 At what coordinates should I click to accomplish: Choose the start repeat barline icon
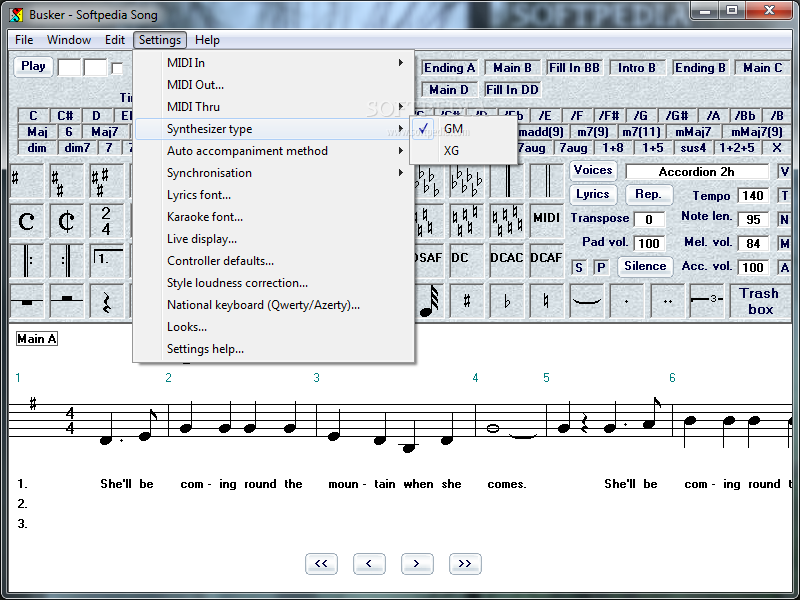coord(27,261)
